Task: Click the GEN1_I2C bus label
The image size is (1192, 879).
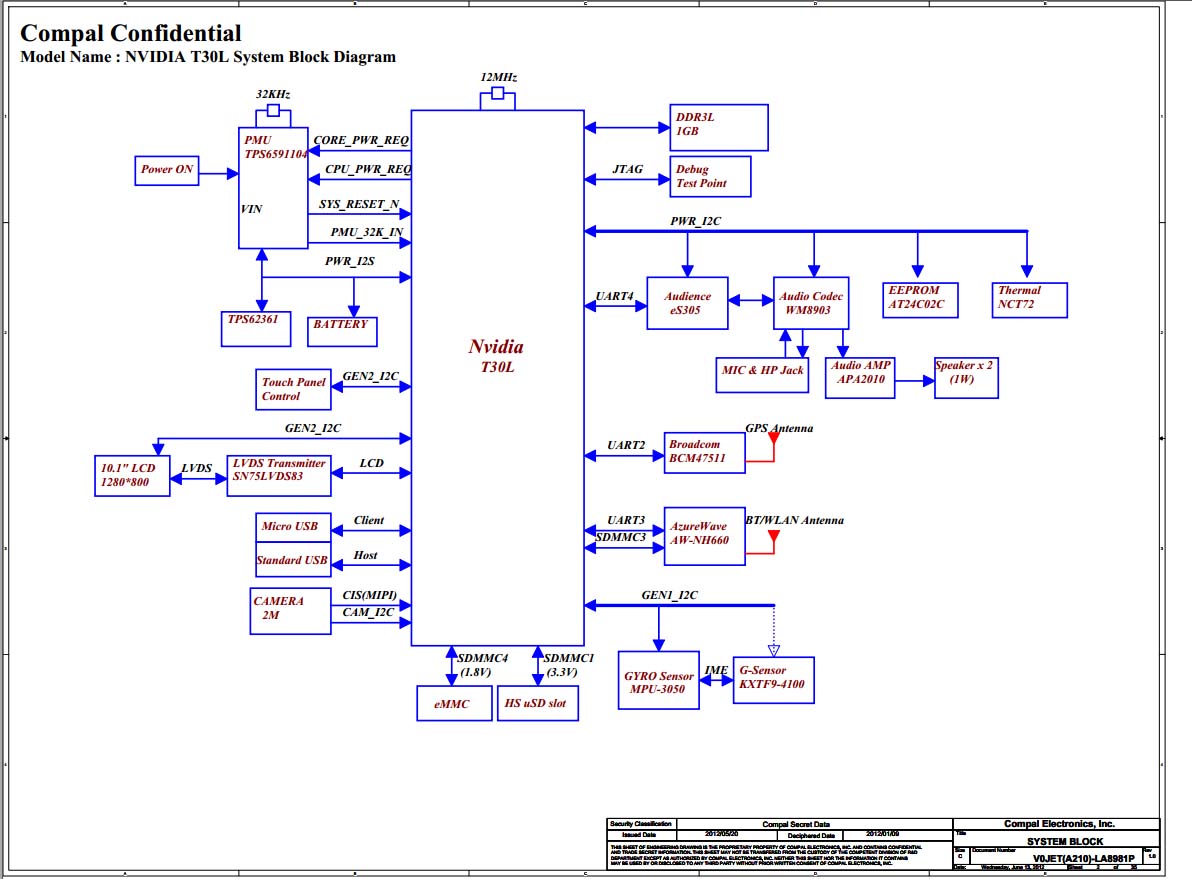Action: coord(669,595)
